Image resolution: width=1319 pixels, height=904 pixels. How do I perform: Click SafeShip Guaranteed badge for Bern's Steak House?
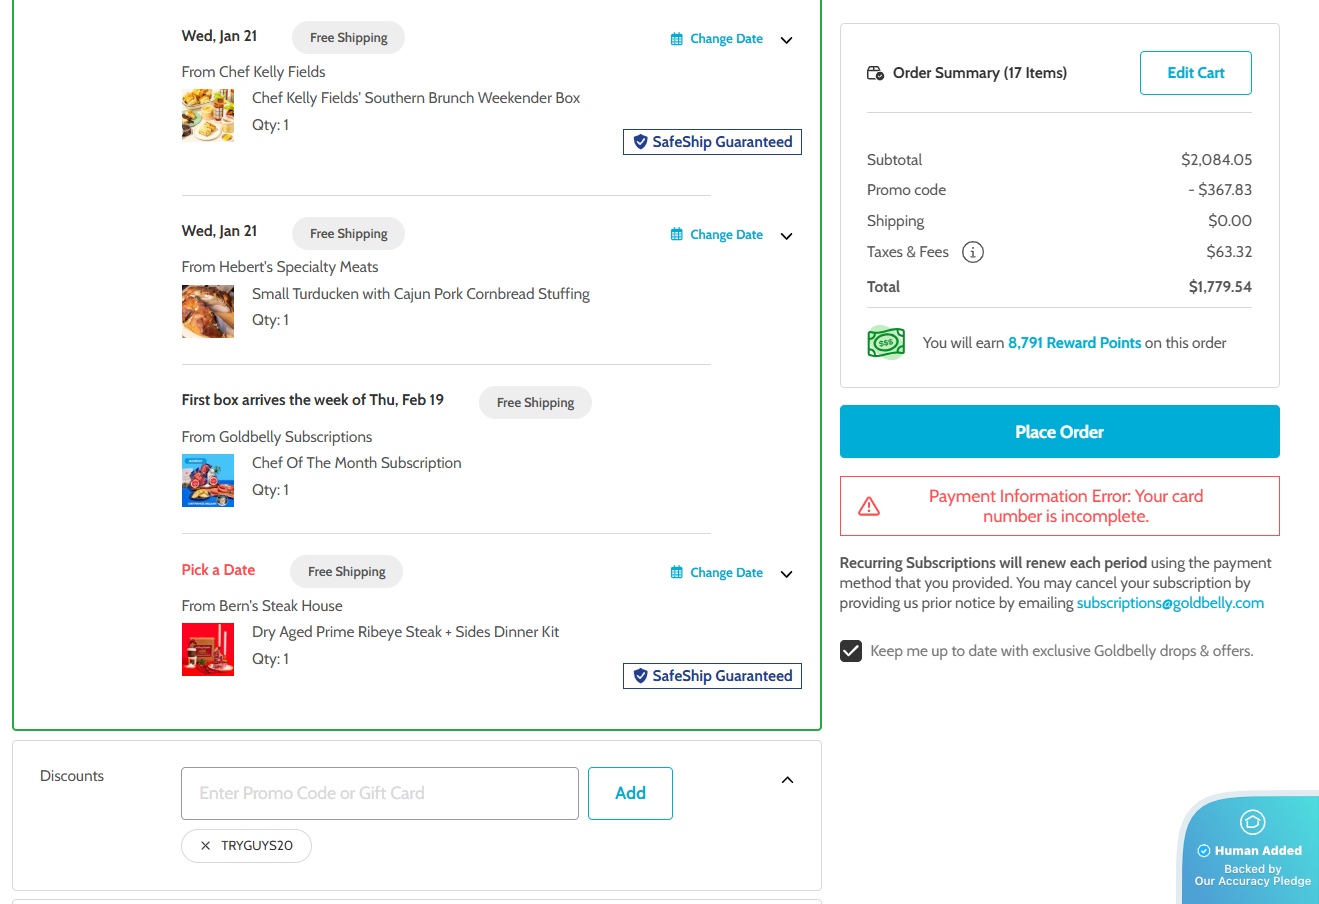point(712,676)
